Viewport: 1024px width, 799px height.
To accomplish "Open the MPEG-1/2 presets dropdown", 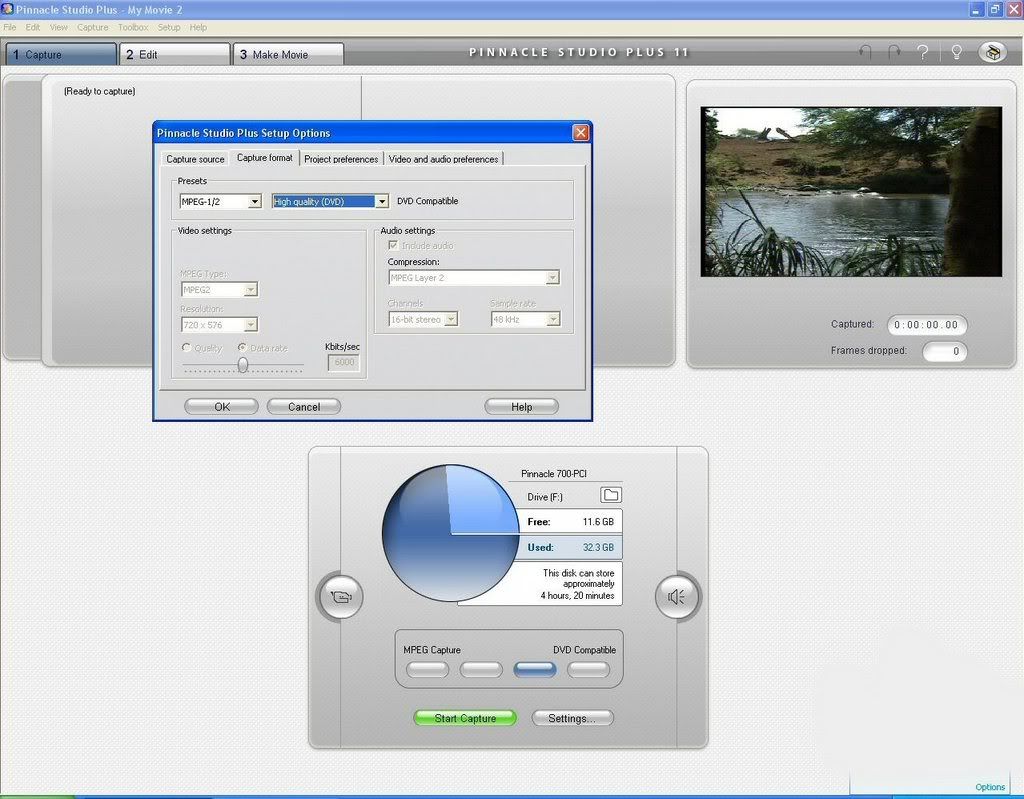I will point(221,202).
